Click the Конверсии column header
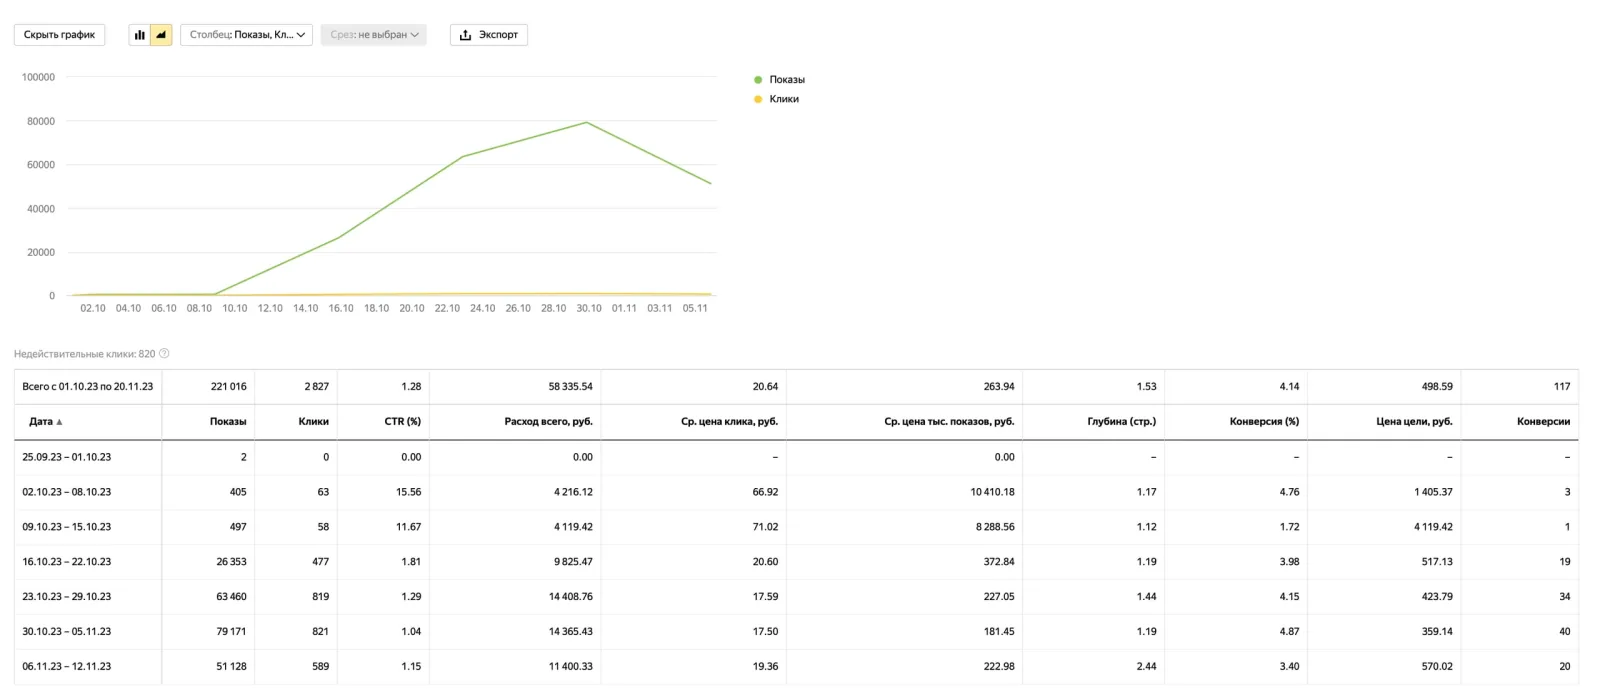Viewport: 1600px width, 697px height. pos(1543,422)
